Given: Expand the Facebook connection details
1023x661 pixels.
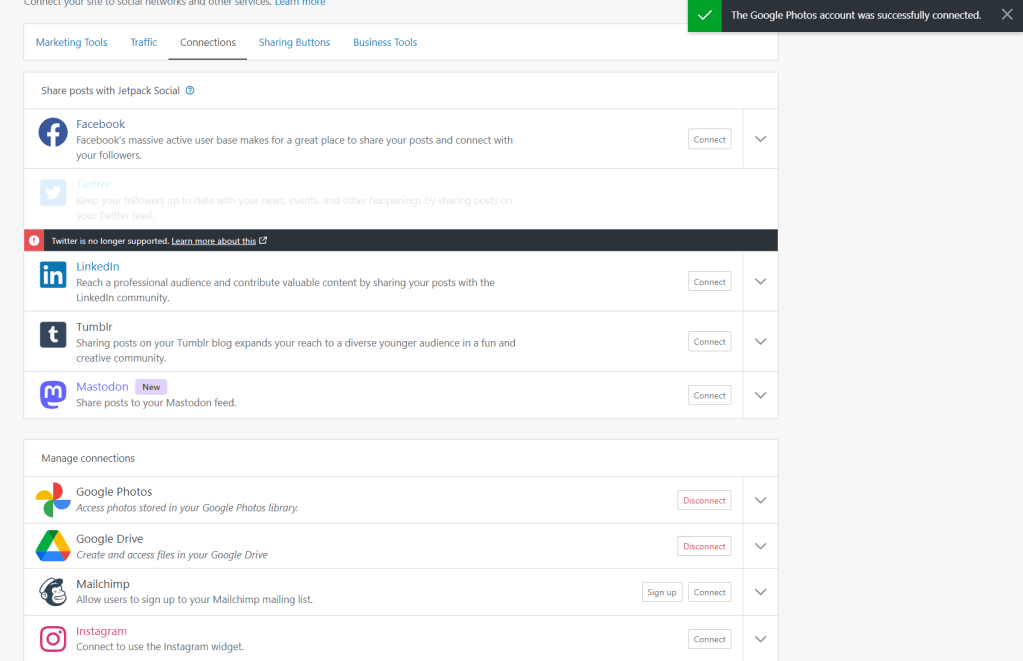Looking at the screenshot, I should (760, 139).
